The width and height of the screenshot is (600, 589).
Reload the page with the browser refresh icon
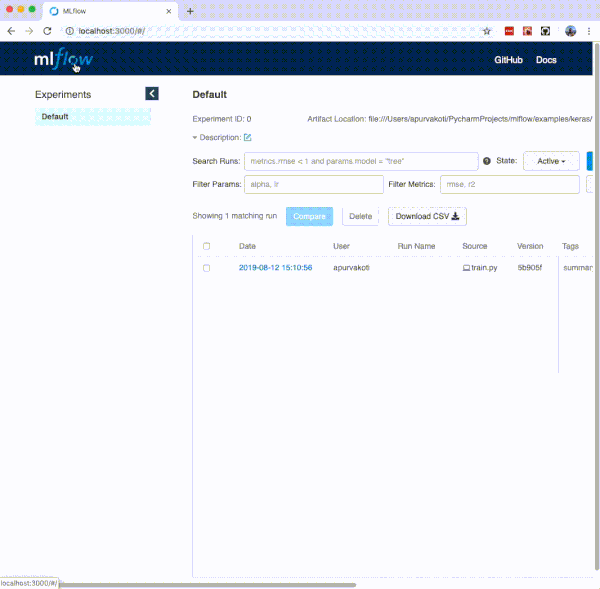click(47, 31)
